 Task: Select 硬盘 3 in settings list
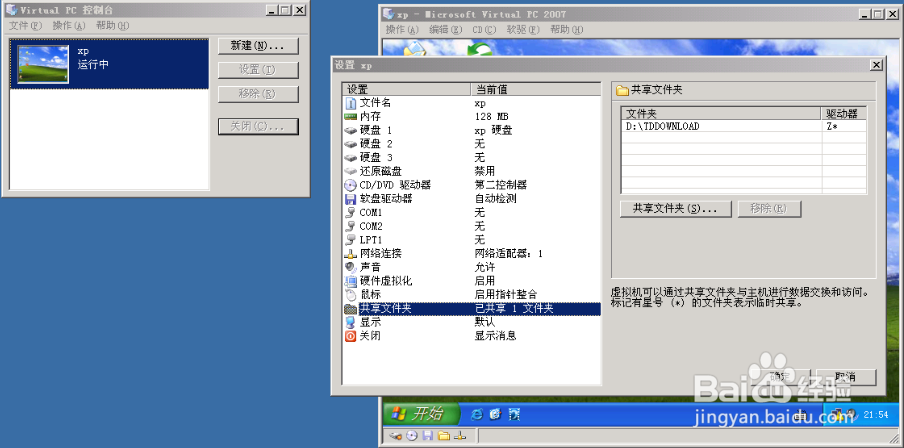472,157
